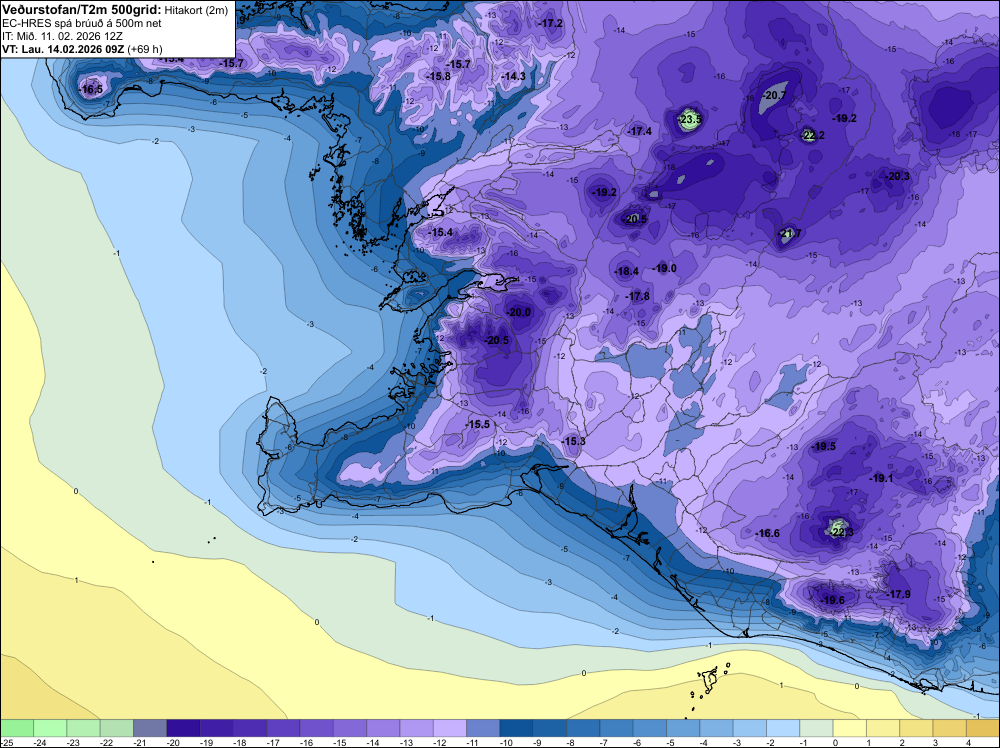Click the -15.8 temperature label

click(438, 77)
